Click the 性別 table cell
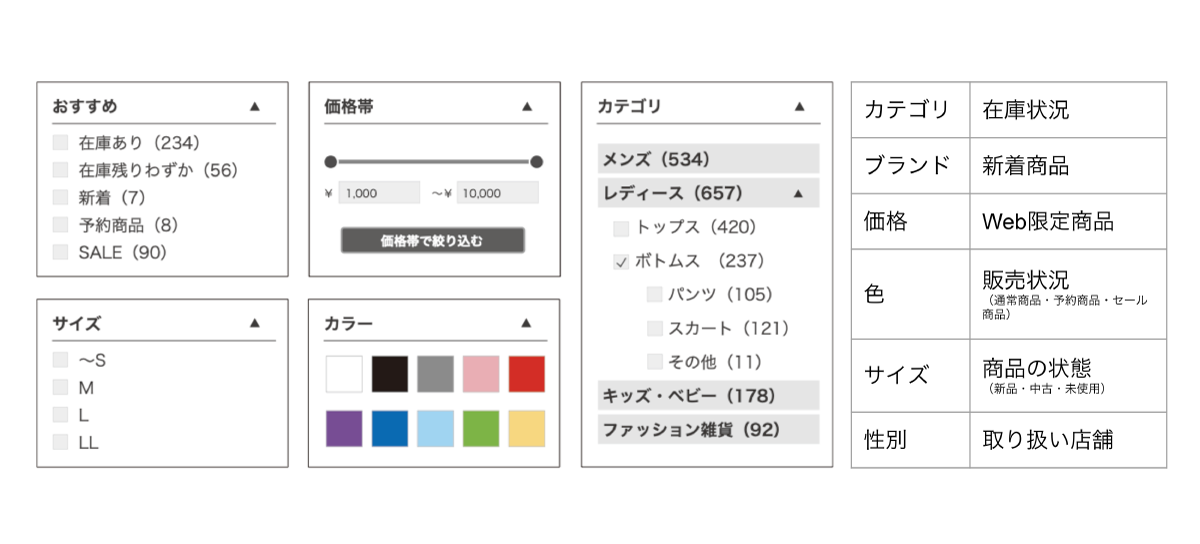 pyautogui.click(x=910, y=440)
